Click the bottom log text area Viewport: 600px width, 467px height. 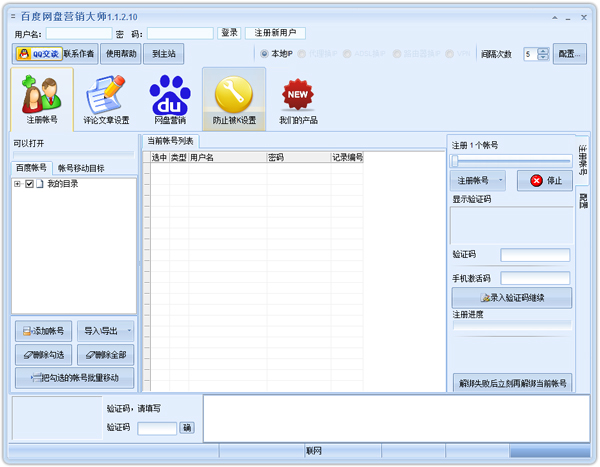pyautogui.click(x=396, y=418)
